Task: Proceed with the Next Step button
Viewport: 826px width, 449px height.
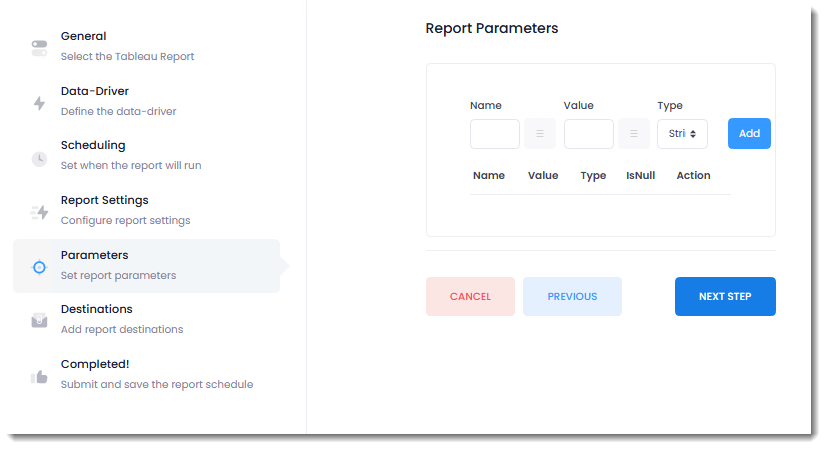Action: (x=725, y=297)
